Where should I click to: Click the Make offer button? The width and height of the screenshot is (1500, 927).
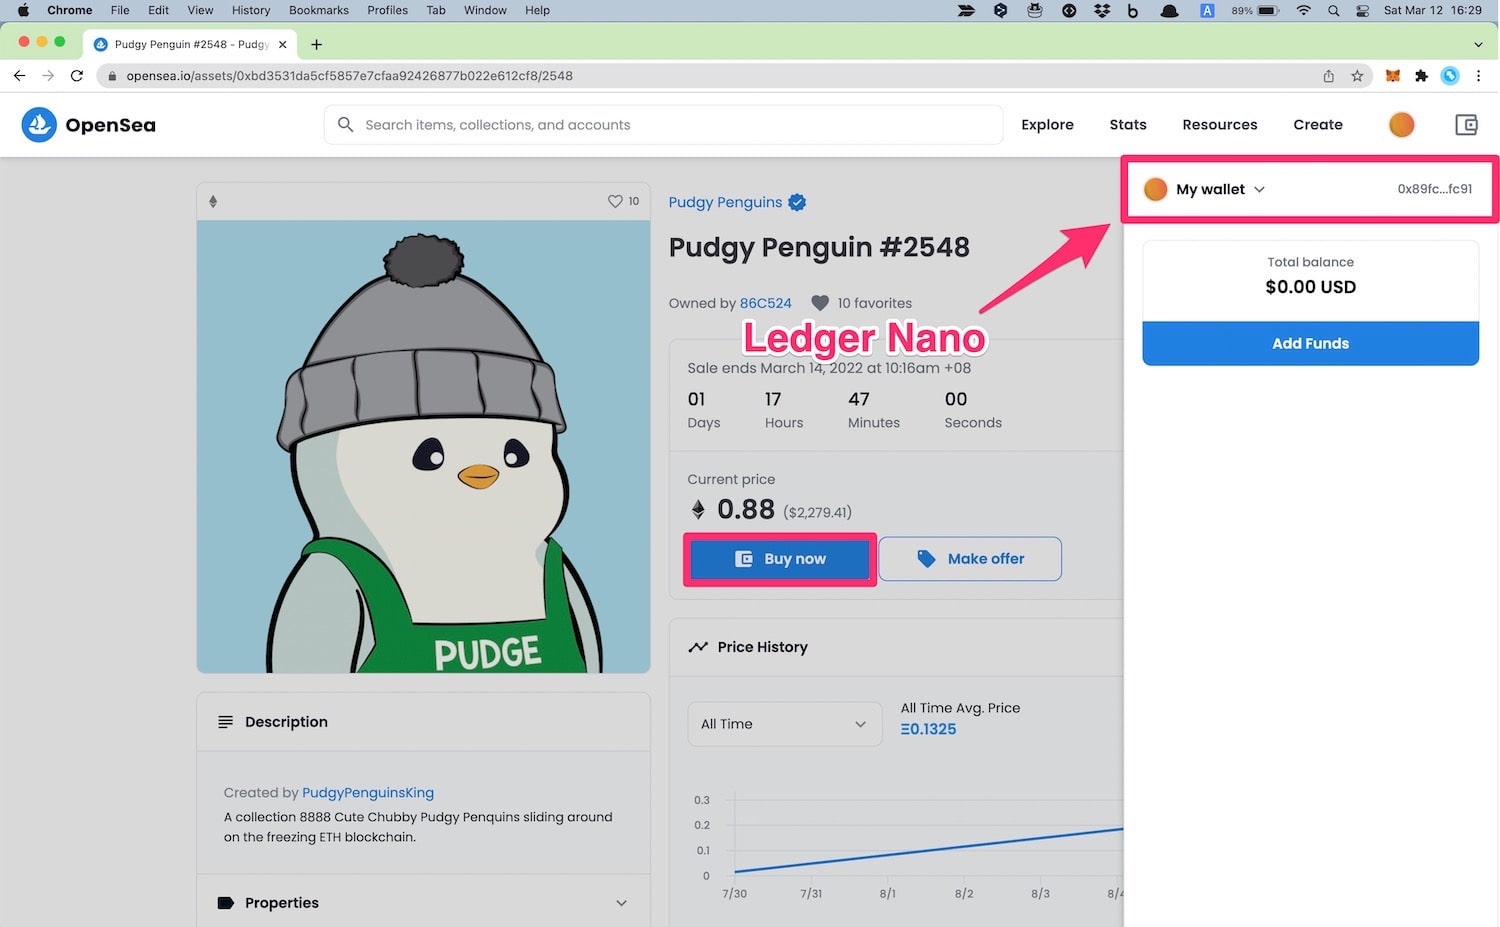(970, 559)
